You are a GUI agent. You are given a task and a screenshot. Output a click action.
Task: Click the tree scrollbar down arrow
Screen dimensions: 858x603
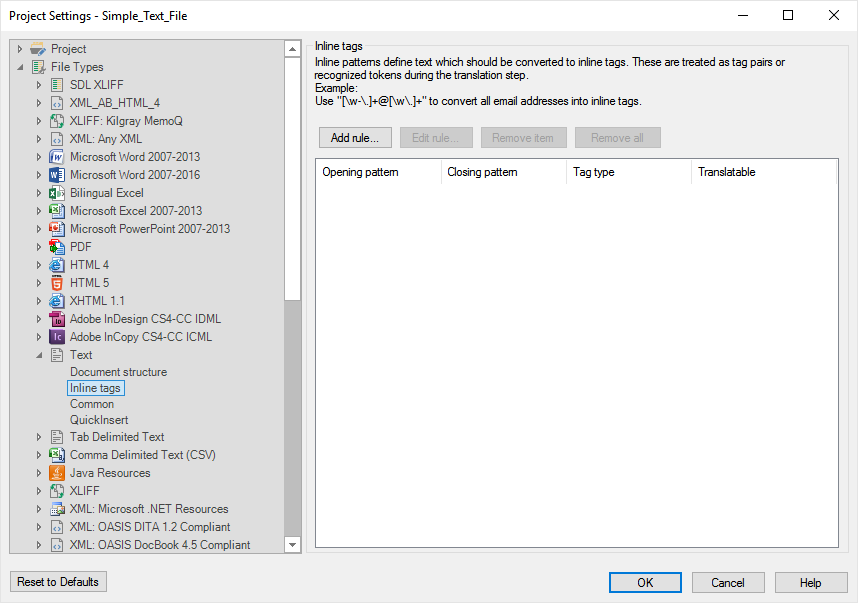point(293,544)
